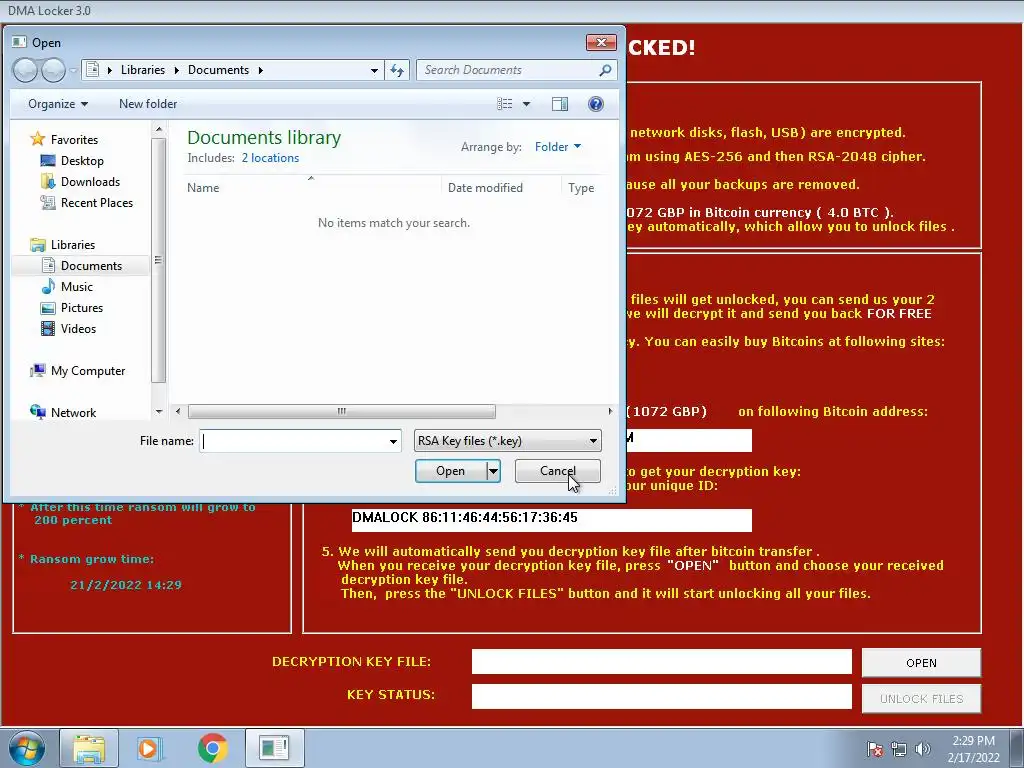
Task: Open File Explorer from taskbar
Action: [89, 748]
